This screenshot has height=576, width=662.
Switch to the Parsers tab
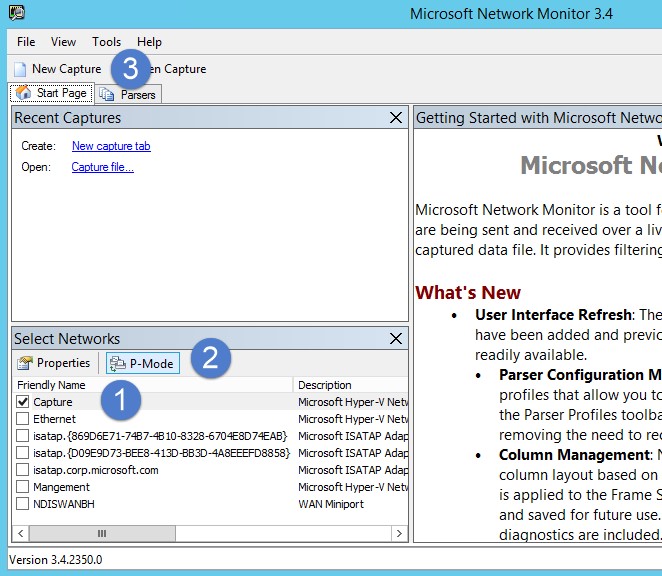(x=128, y=95)
